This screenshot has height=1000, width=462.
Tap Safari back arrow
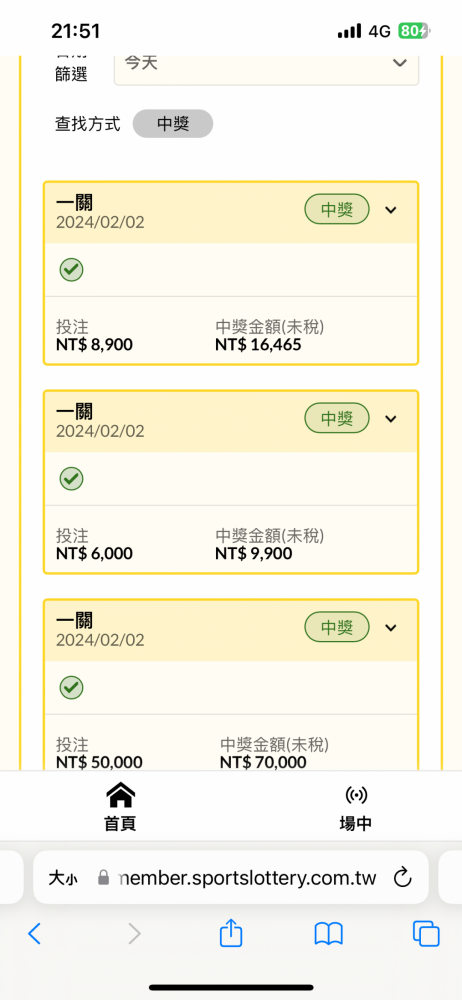34,934
